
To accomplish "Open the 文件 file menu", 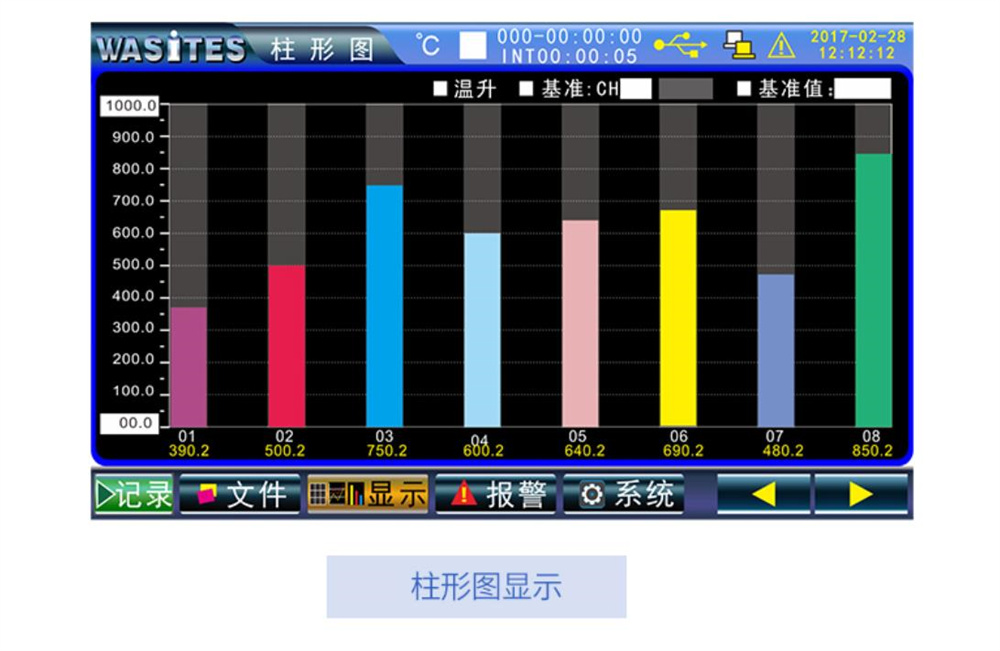I will point(240,494).
